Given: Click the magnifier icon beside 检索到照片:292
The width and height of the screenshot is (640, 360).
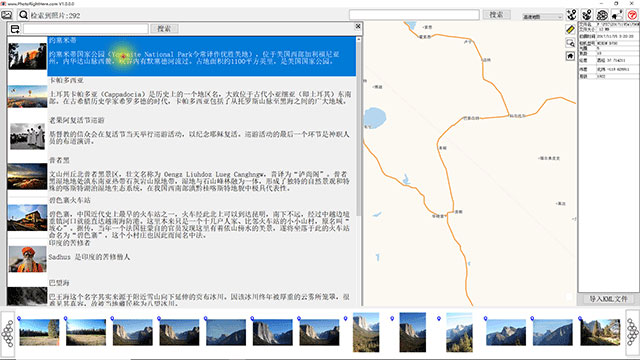Looking at the screenshot, I should pyautogui.click(x=23, y=15).
